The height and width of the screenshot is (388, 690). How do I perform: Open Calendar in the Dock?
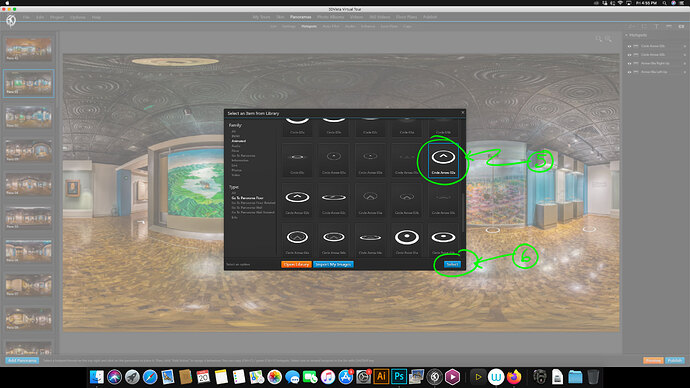coord(203,377)
